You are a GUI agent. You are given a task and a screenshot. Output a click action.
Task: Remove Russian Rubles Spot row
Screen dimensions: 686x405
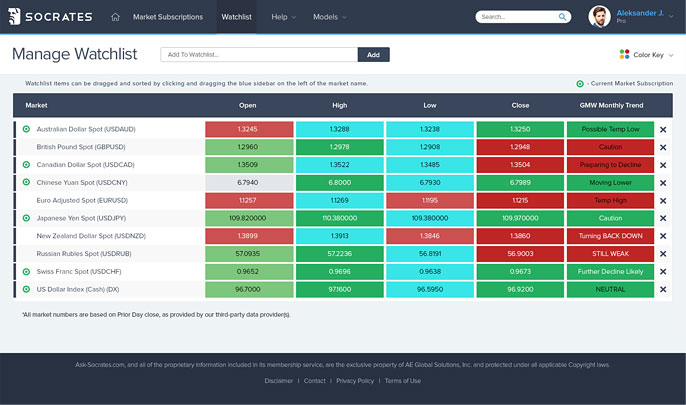663,254
